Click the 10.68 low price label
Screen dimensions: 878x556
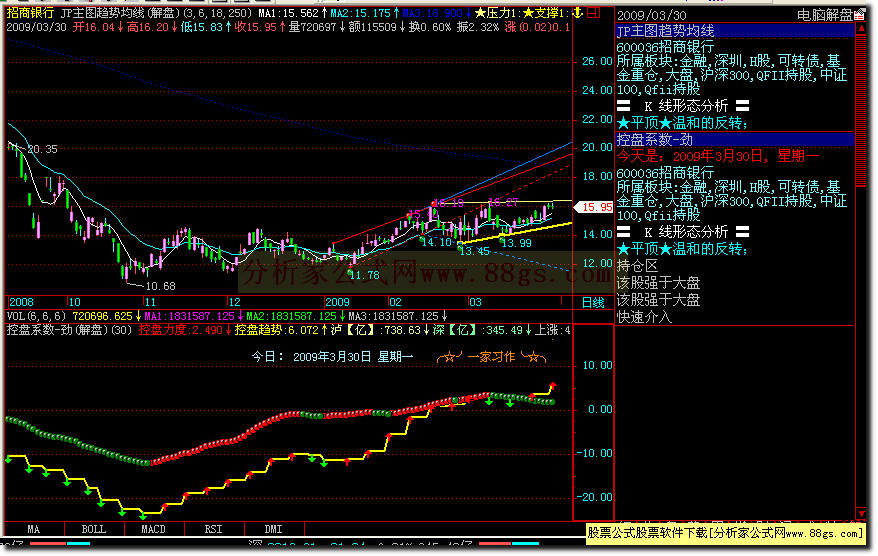[160, 286]
